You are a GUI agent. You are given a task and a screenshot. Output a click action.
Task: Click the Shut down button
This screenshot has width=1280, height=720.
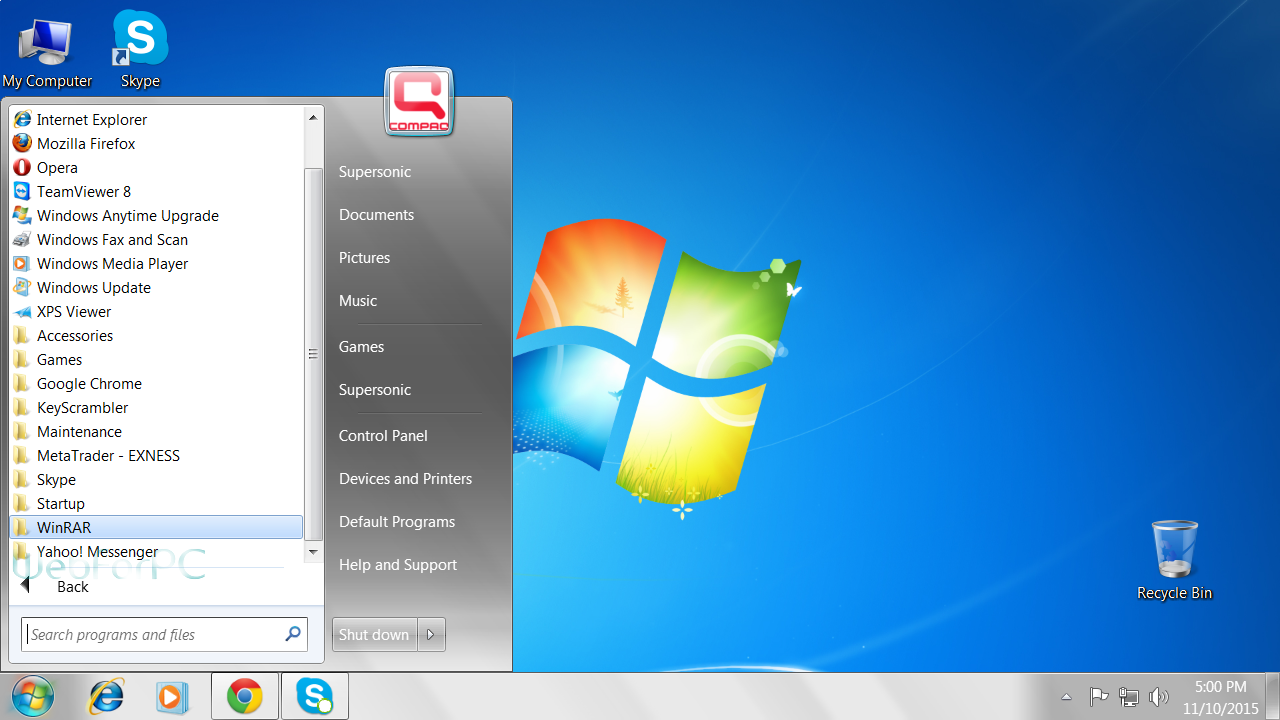(373, 634)
